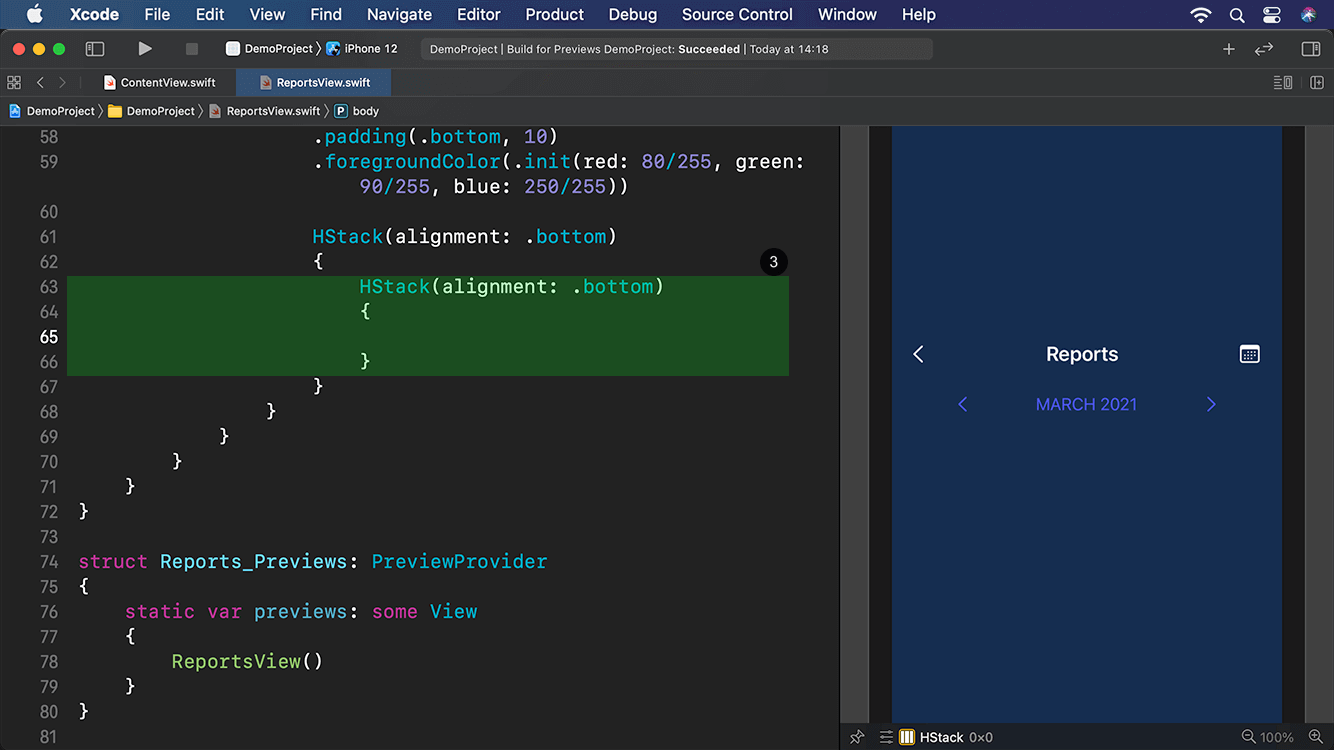Open Spotlight search in menu bar

click(1237, 15)
